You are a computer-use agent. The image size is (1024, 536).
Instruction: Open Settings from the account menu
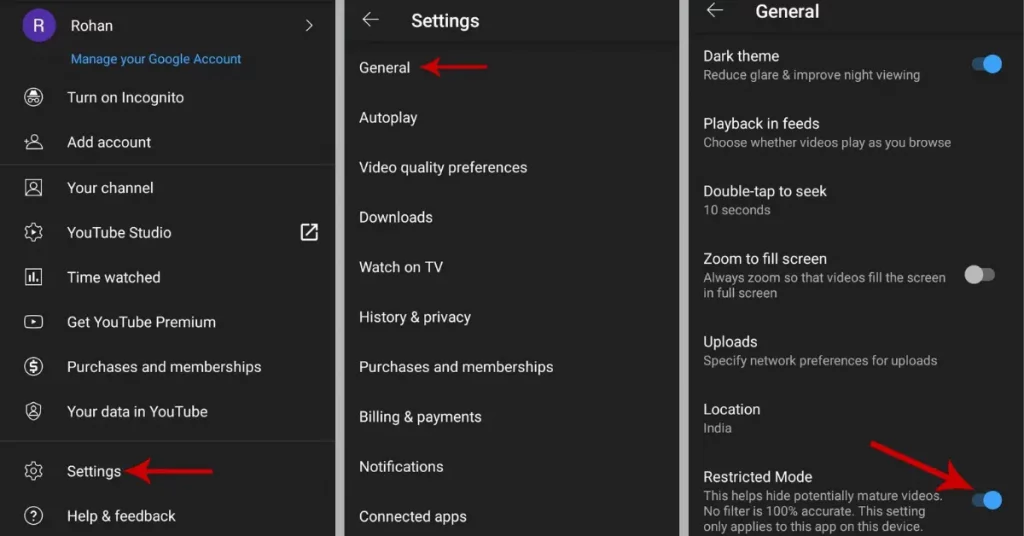click(x=93, y=471)
